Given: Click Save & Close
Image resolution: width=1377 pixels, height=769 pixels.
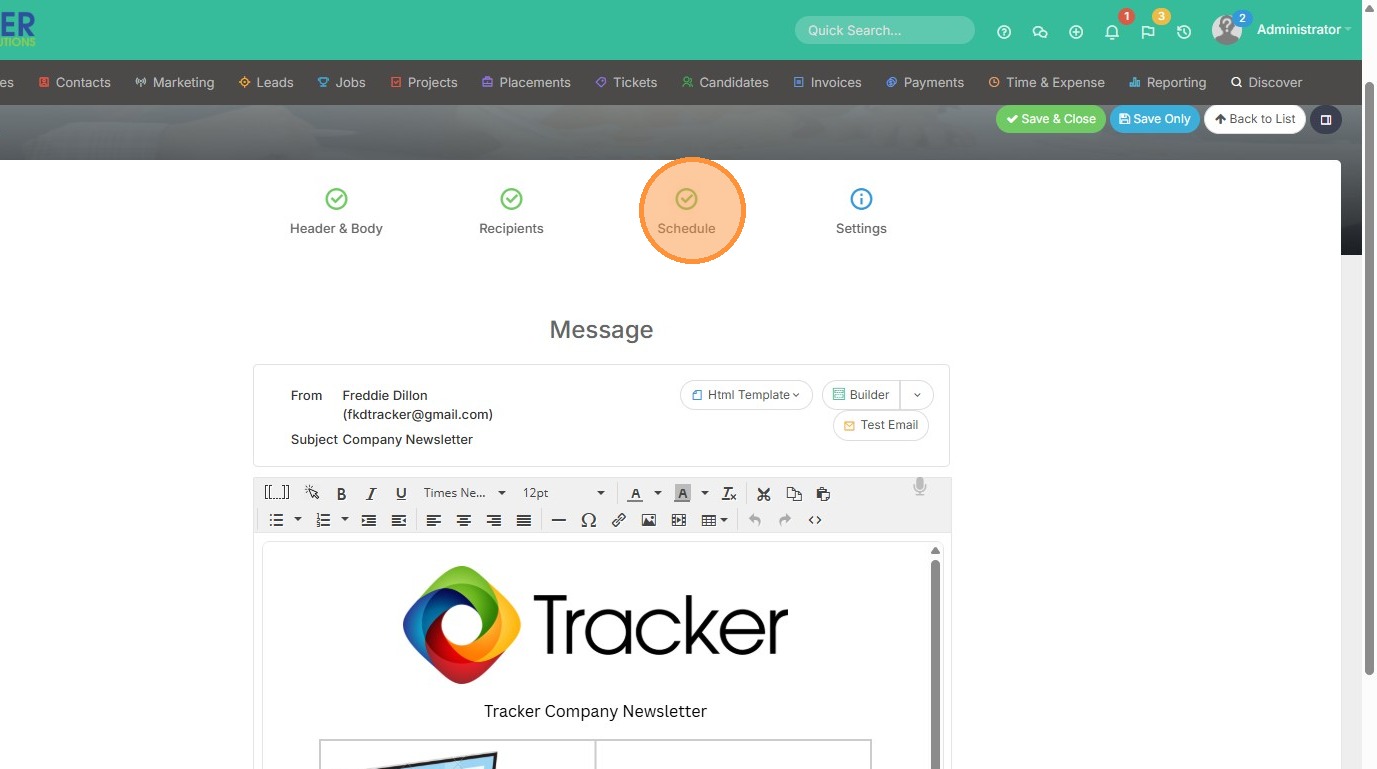Looking at the screenshot, I should (1051, 119).
